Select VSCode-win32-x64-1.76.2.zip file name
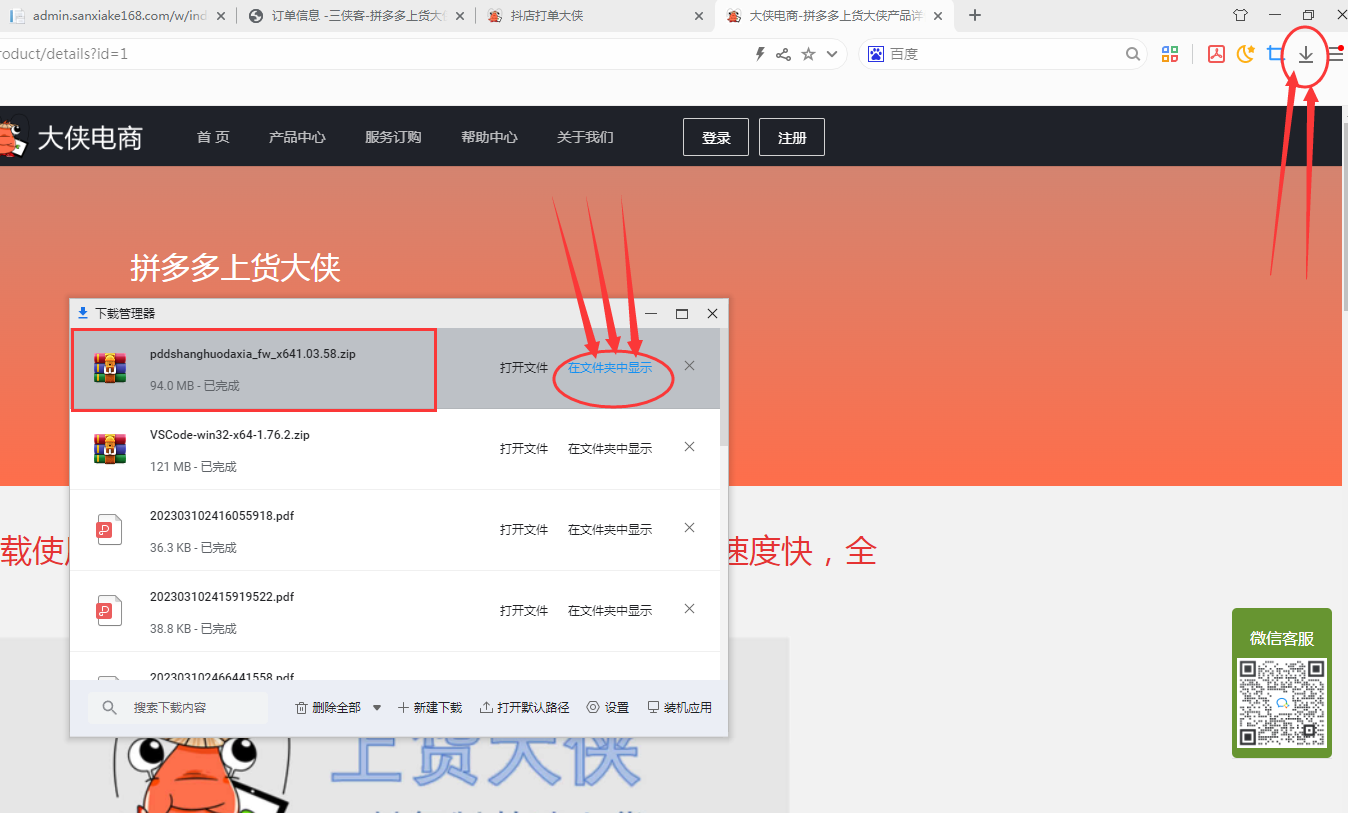Viewport: 1348px width, 813px height. coord(230,435)
